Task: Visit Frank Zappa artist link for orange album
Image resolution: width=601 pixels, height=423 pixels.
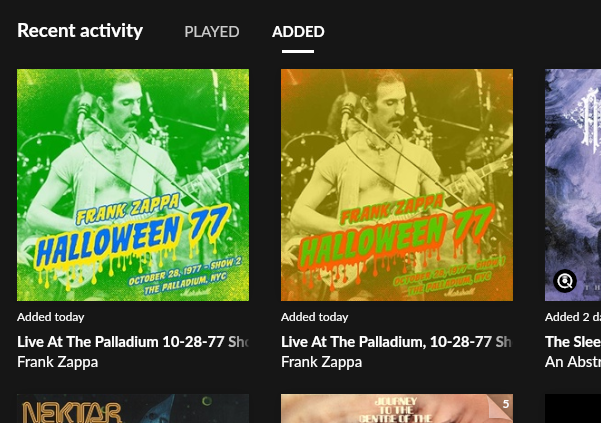Action: [x=322, y=362]
